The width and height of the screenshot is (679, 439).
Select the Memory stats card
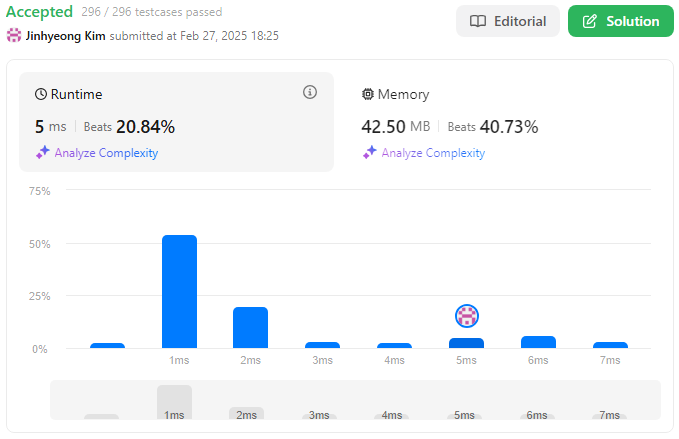(502, 122)
